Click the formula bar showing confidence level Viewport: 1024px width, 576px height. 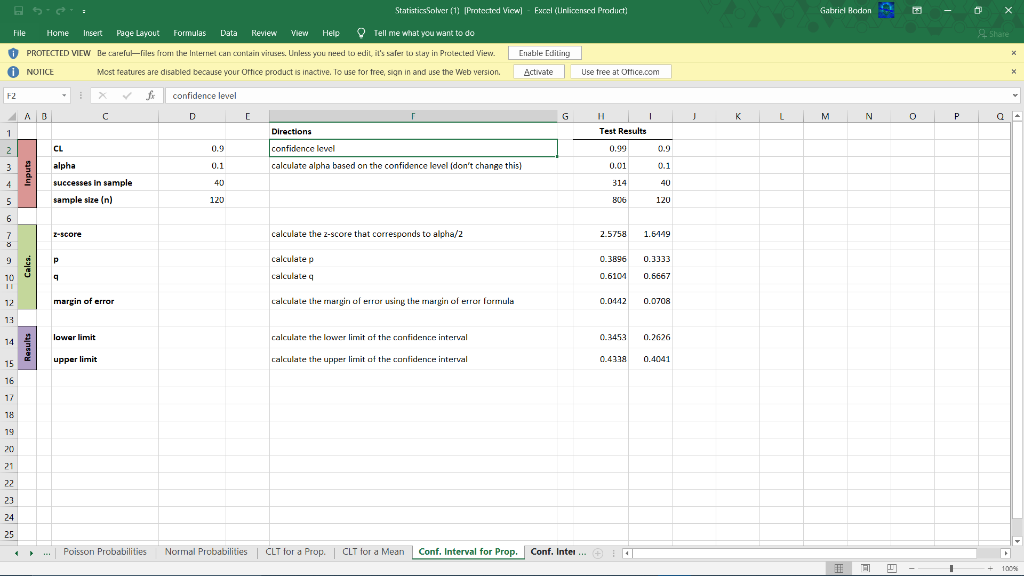click(588, 95)
